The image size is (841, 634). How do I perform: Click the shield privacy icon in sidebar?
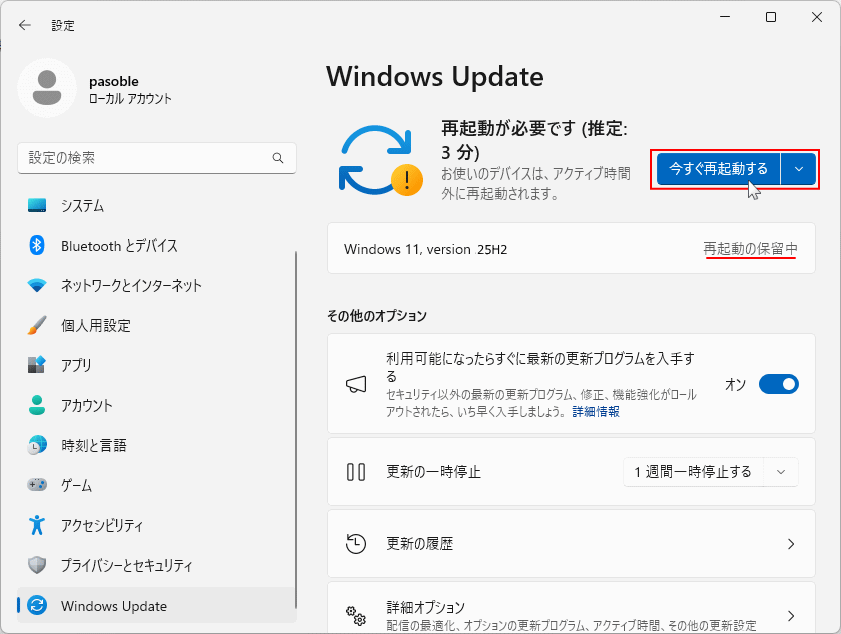(37, 565)
